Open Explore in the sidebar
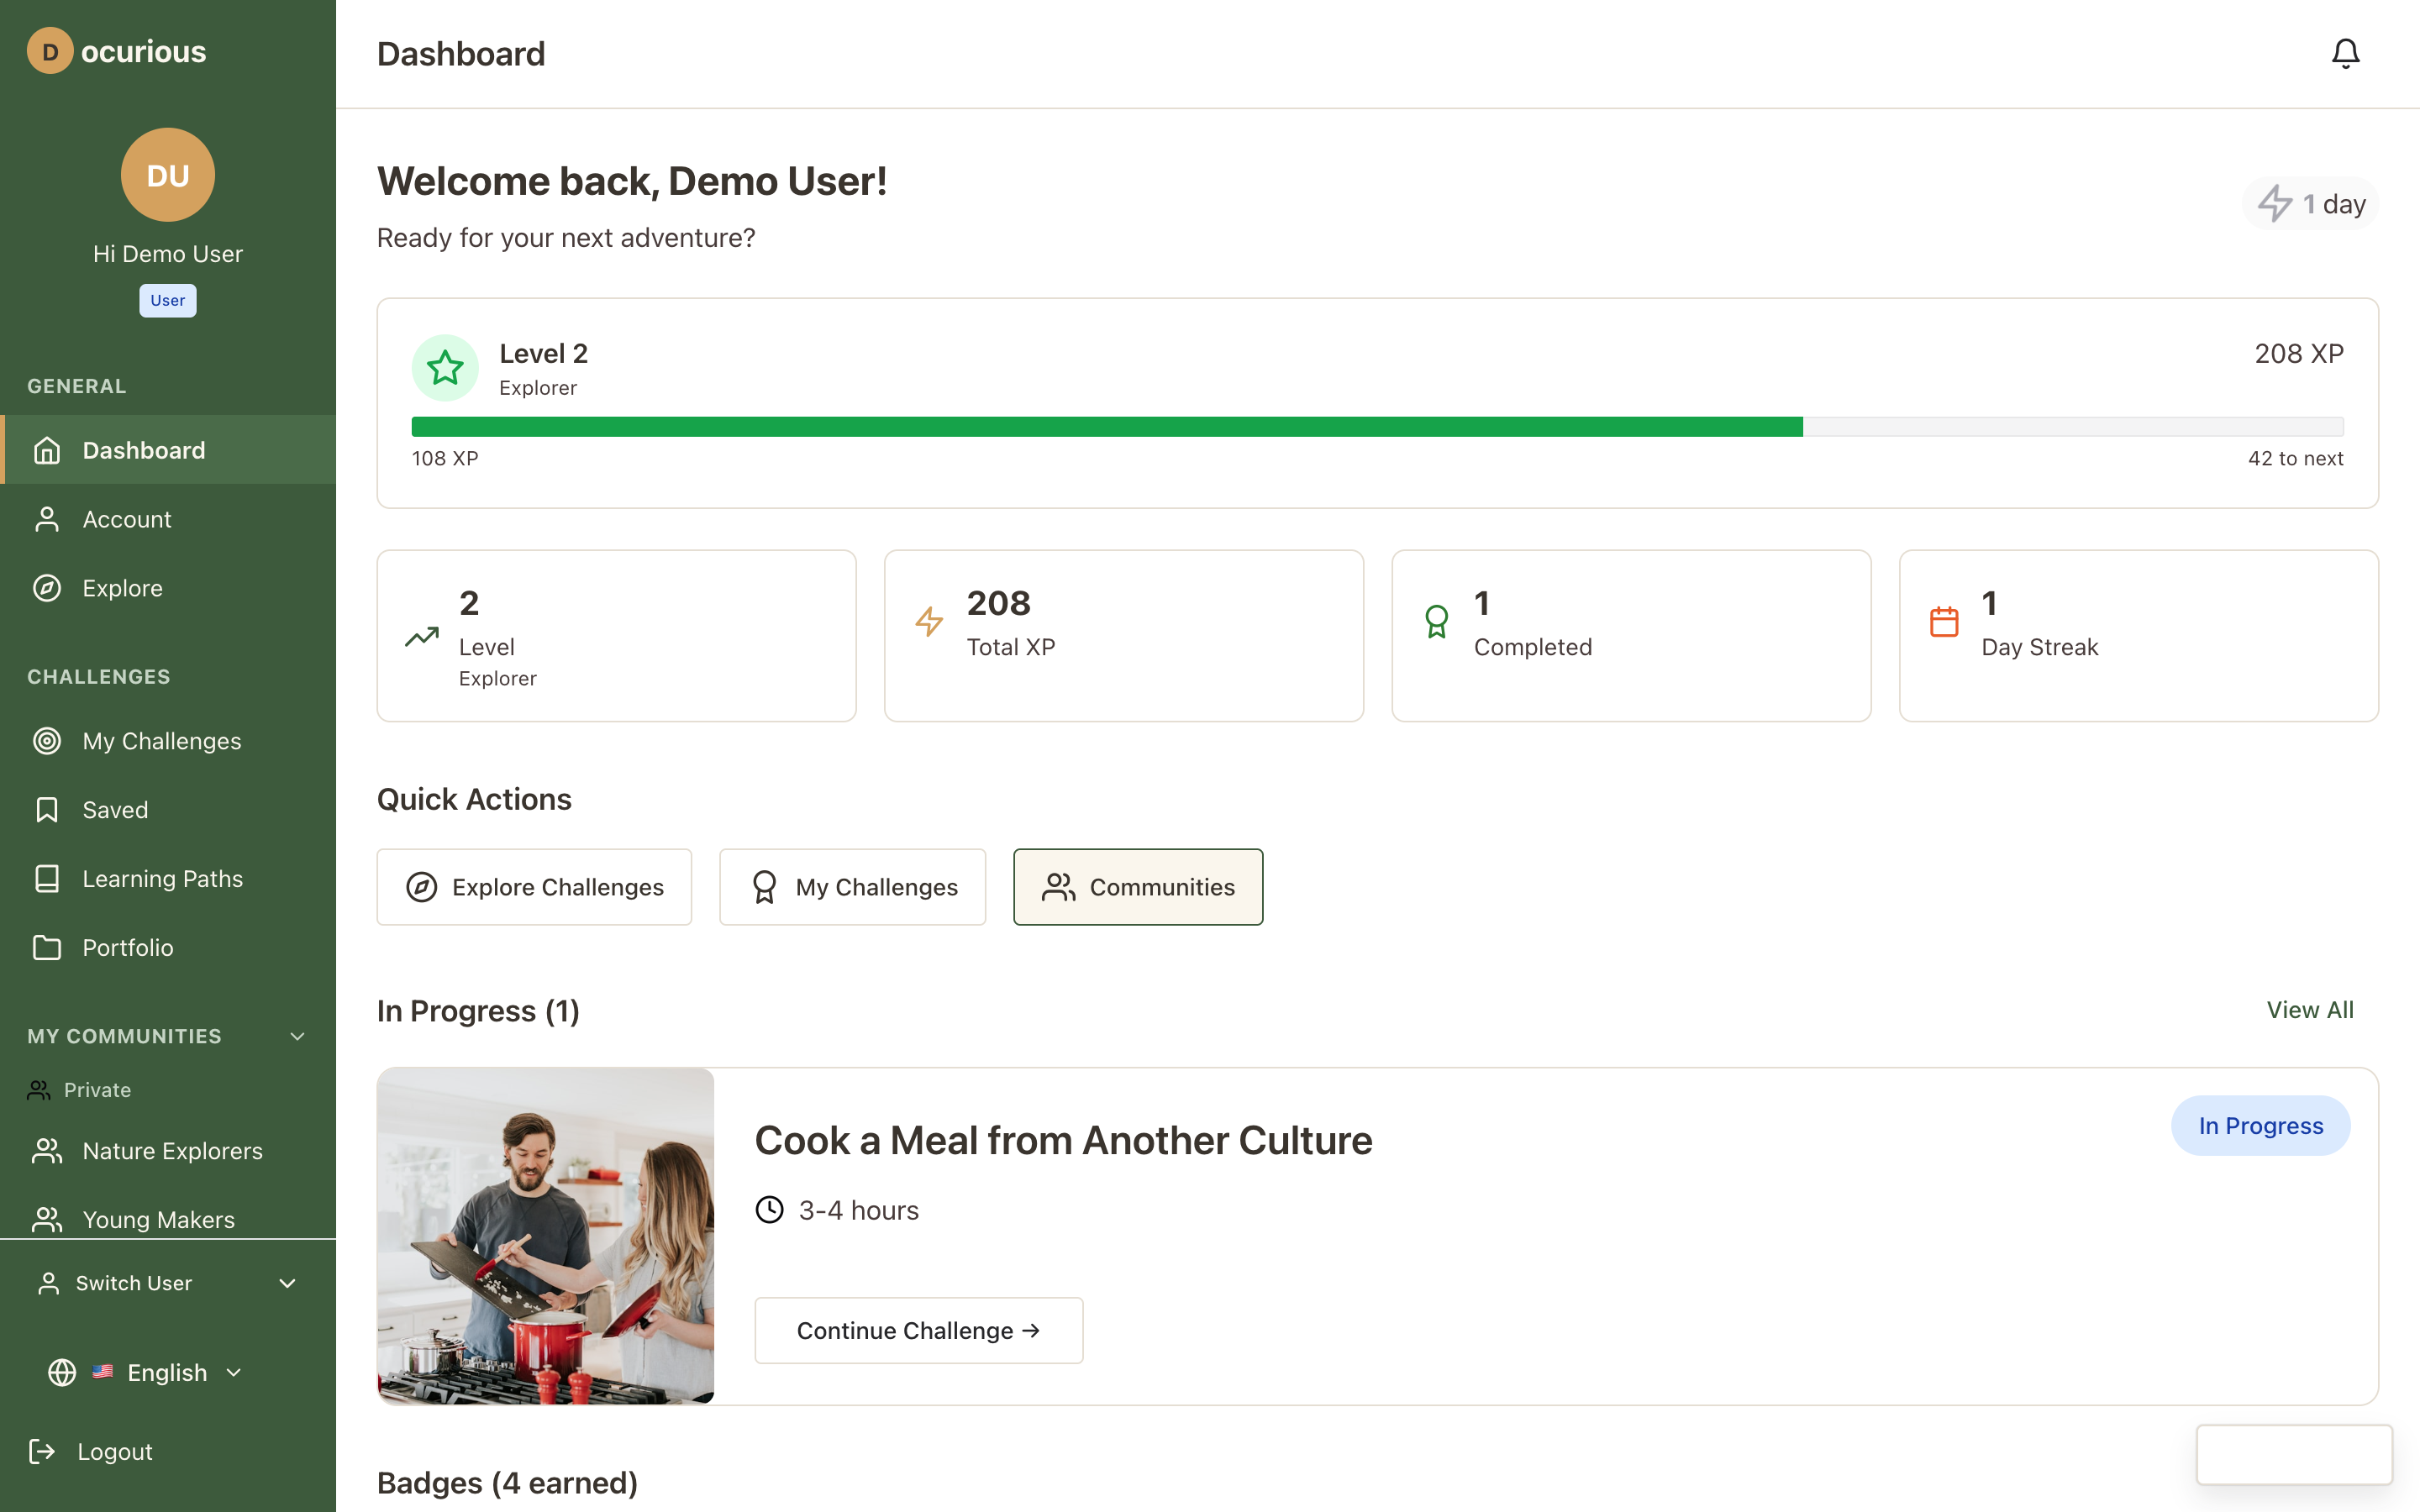Screen dimensions: 2420x1512 (122, 588)
